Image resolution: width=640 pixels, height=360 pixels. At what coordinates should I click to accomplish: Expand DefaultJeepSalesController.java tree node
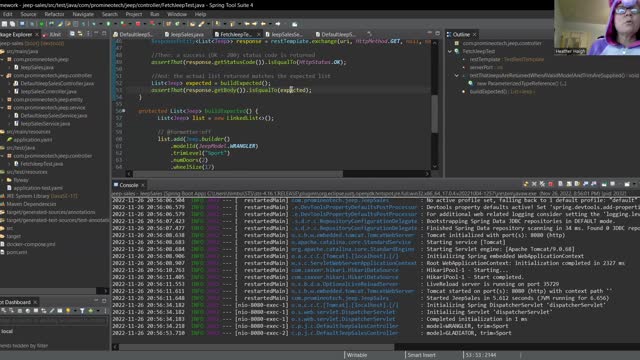9,83
